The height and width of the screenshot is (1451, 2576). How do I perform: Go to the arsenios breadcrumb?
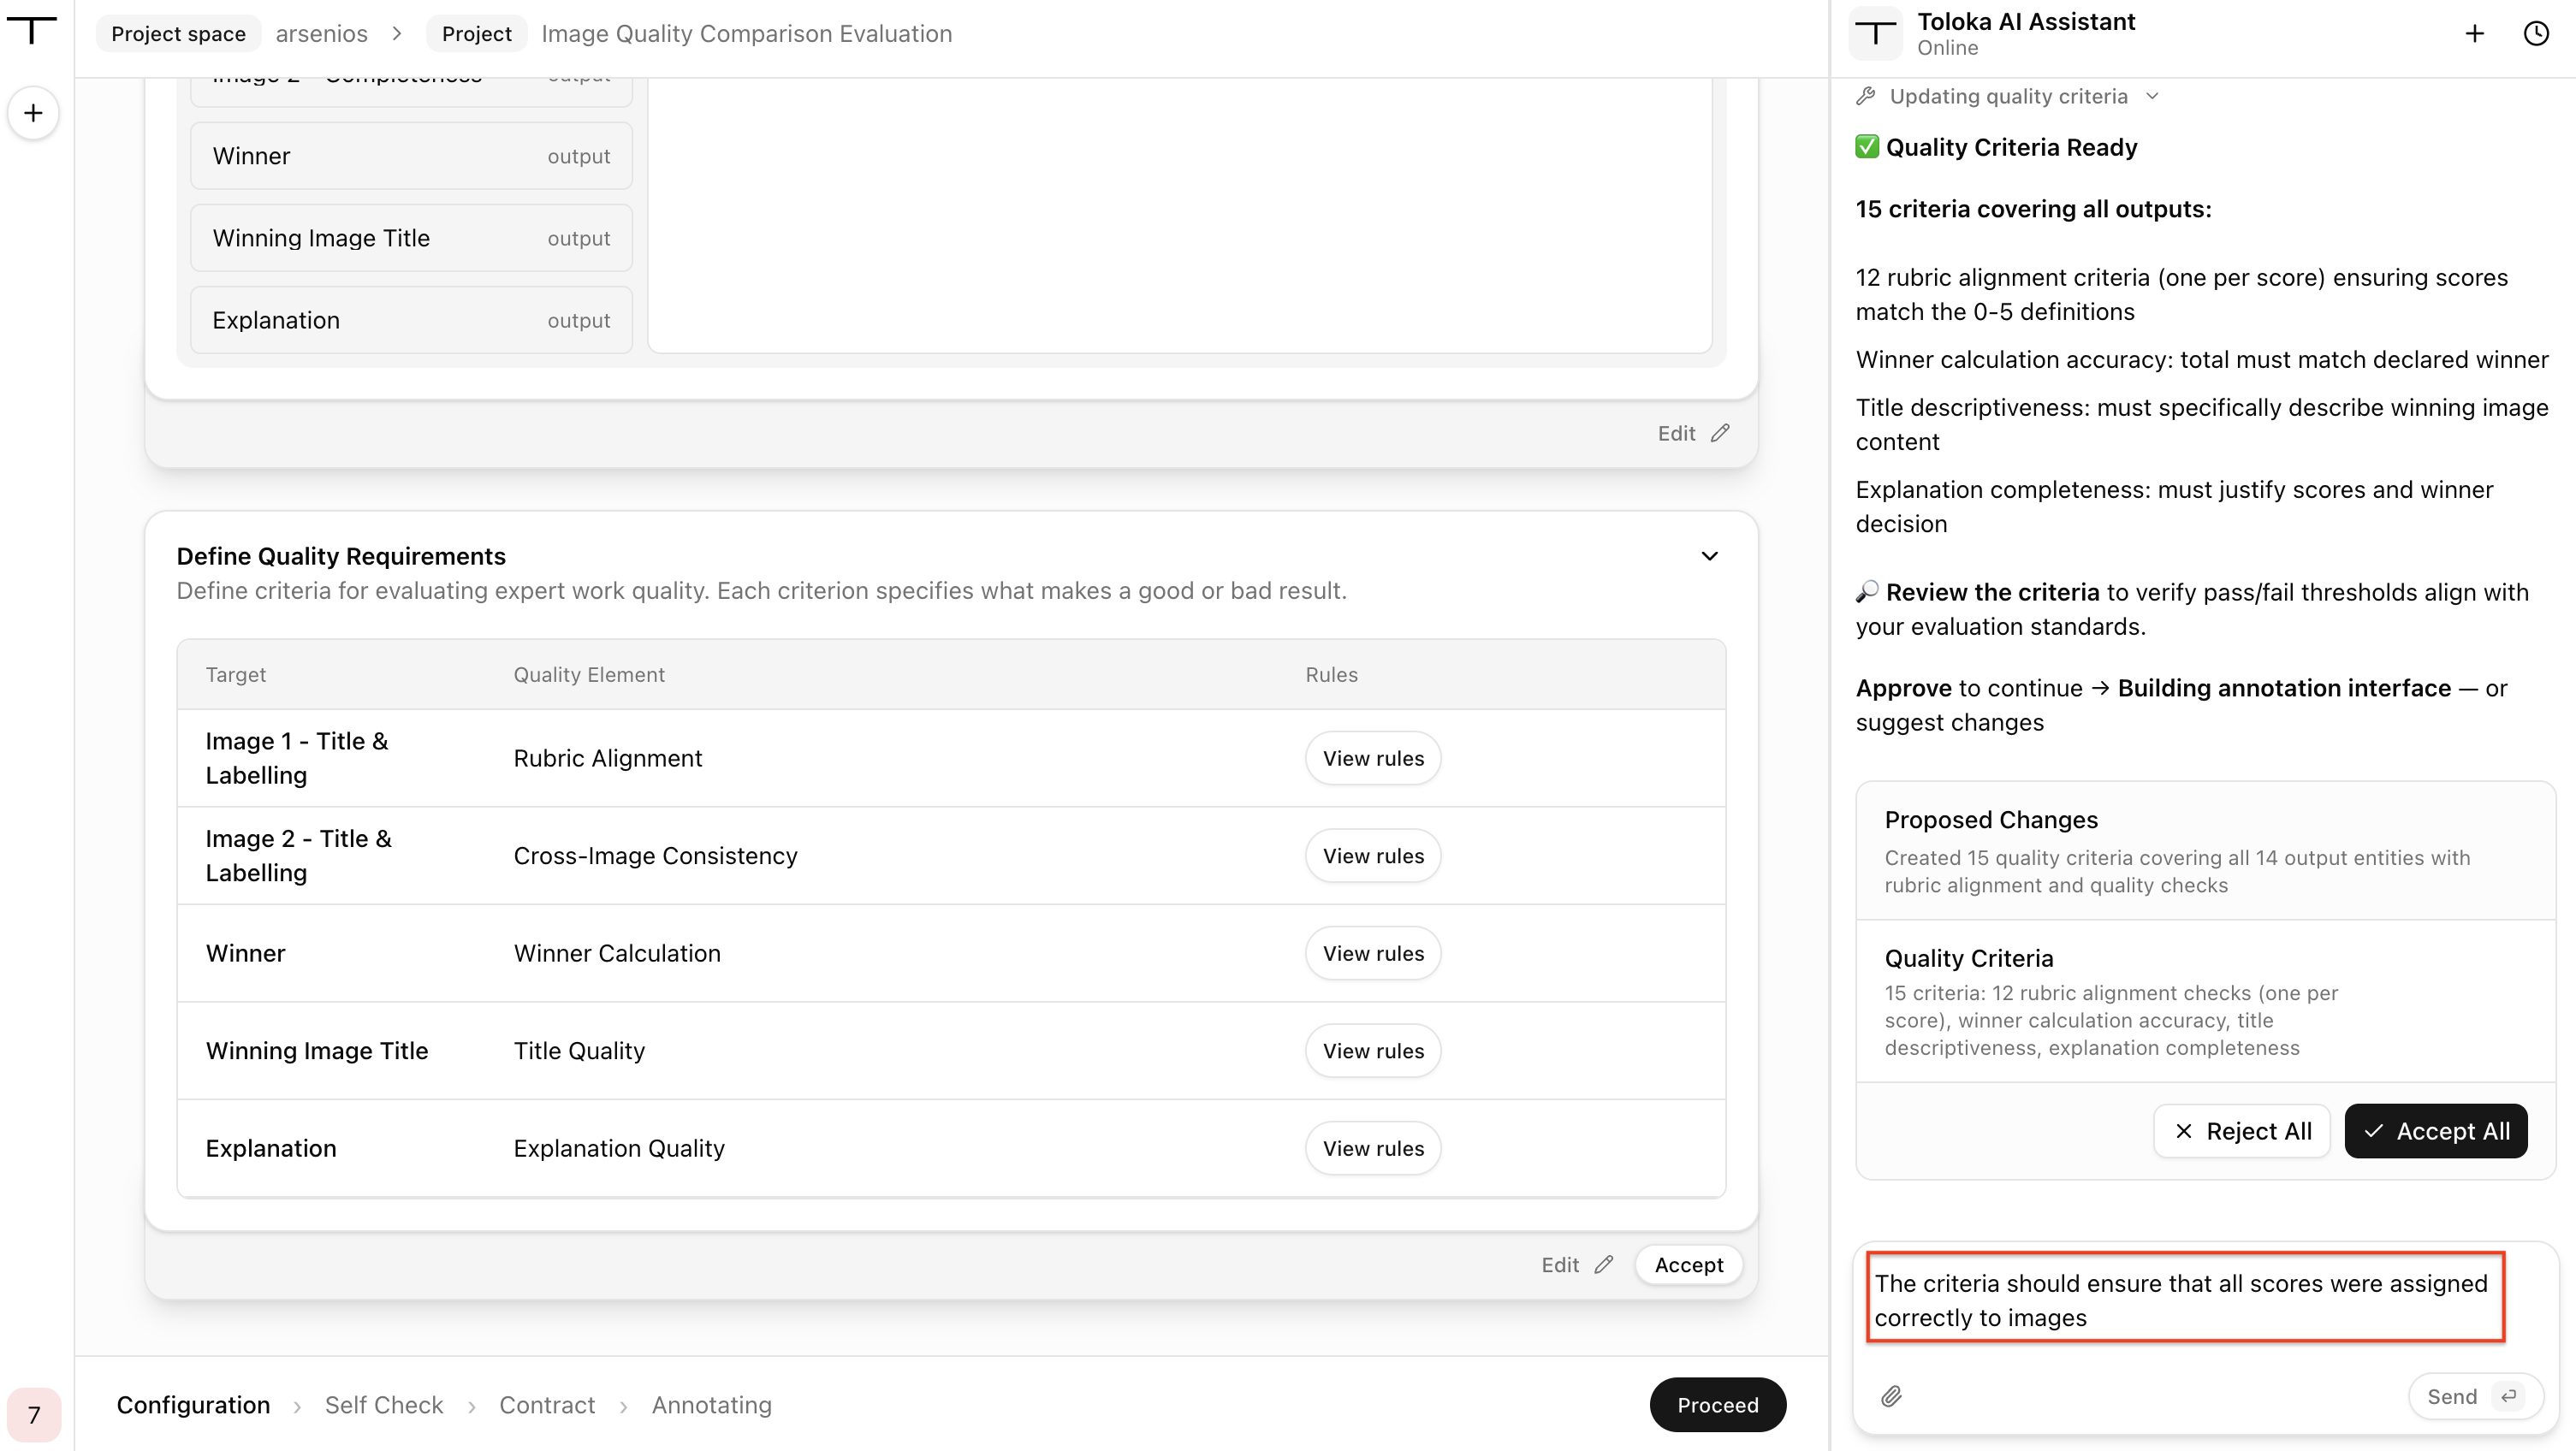322,34
